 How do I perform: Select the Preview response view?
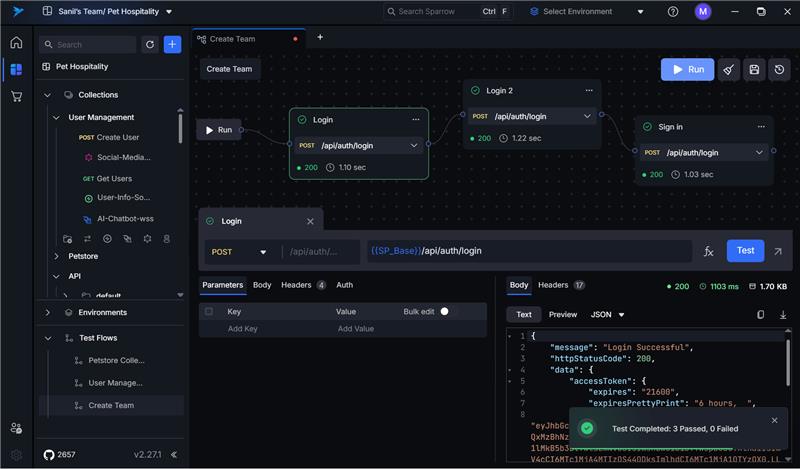[563, 315]
